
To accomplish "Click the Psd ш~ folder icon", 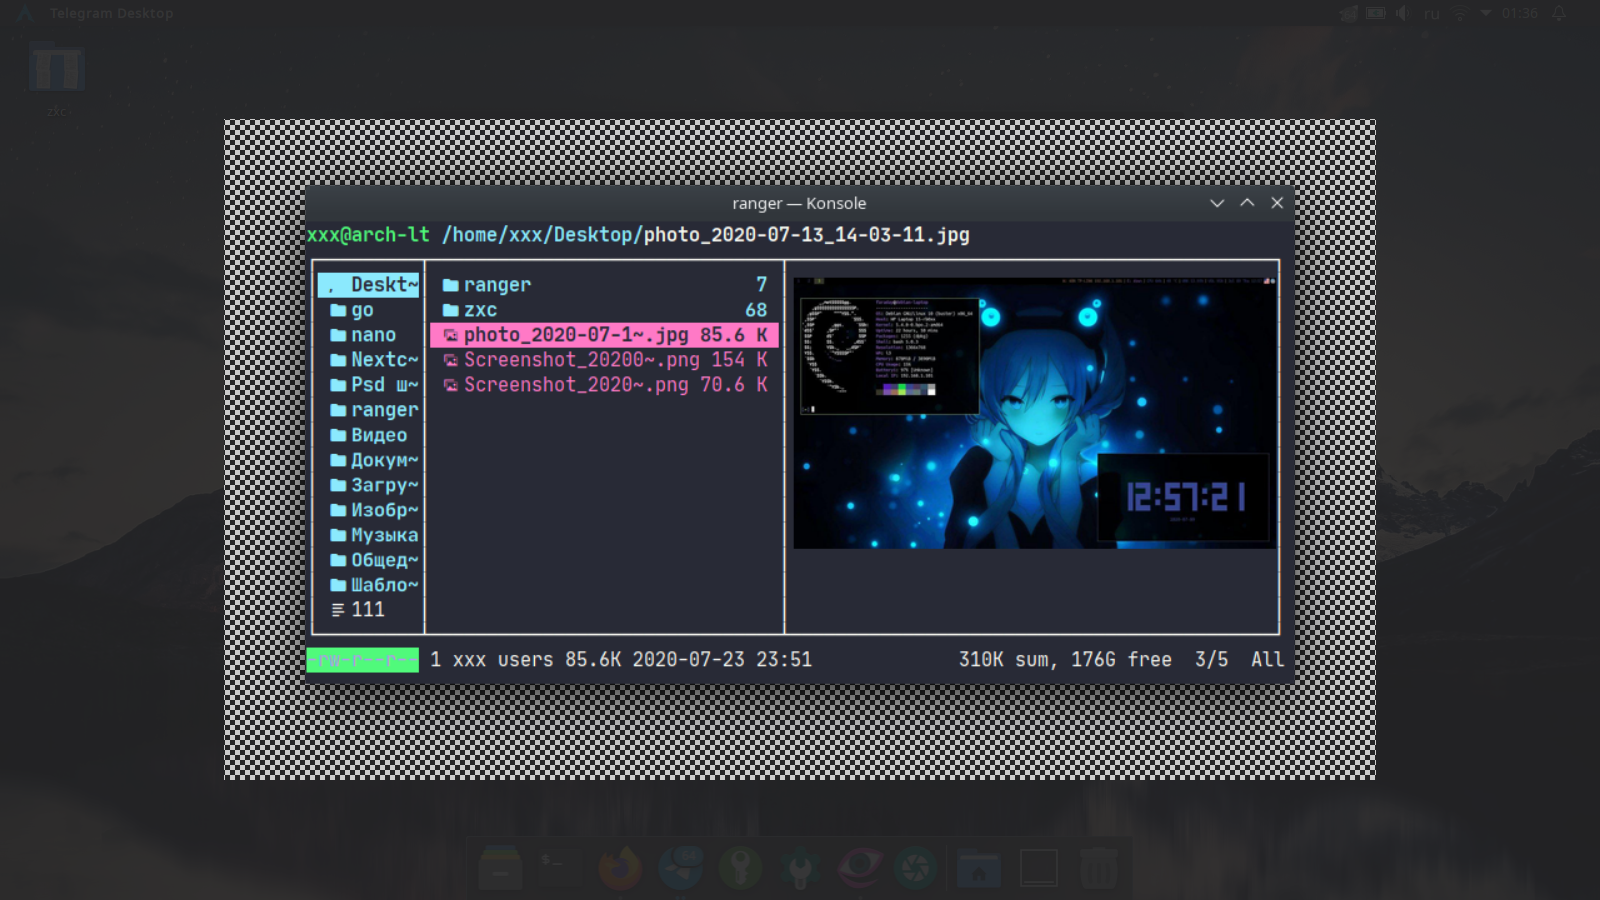I will click(x=338, y=386).
